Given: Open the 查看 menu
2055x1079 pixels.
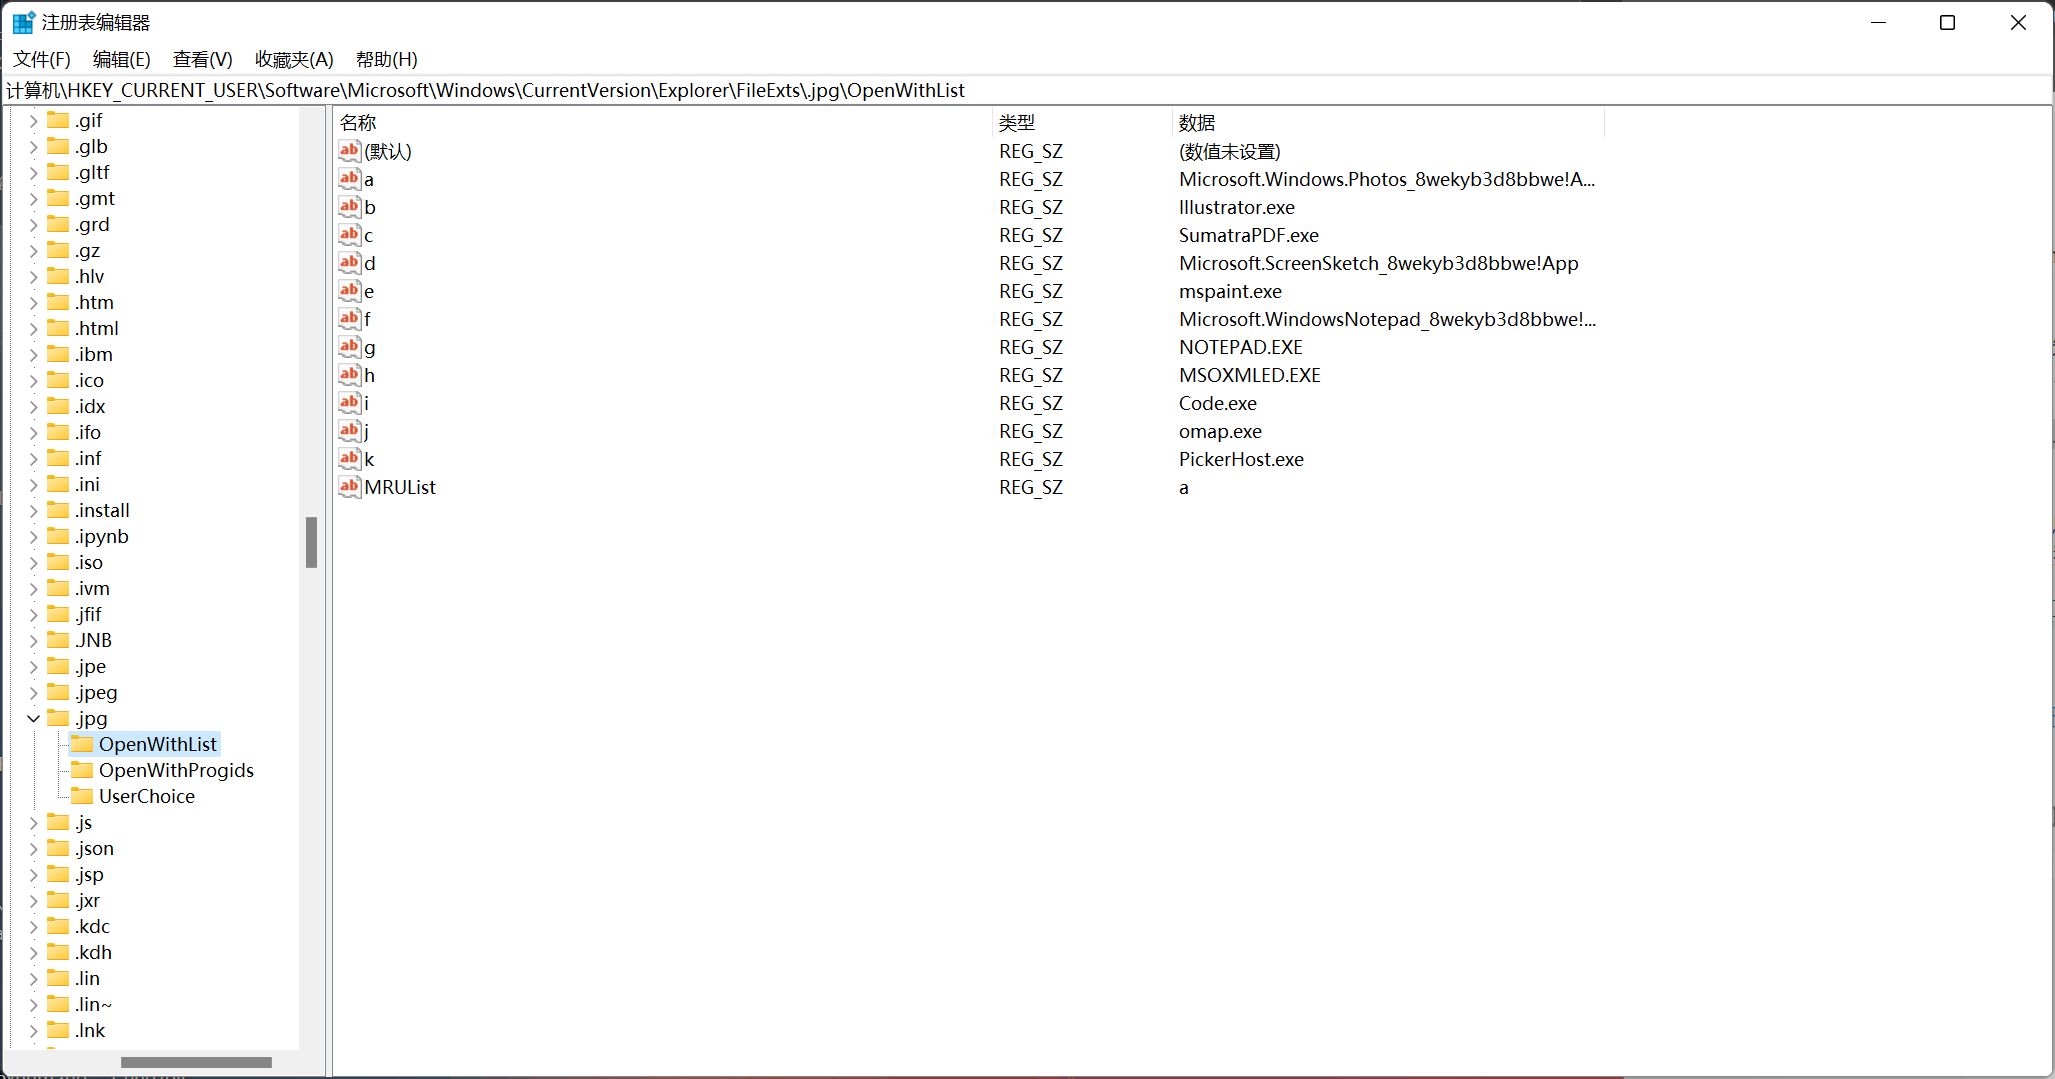Looking at the screenshot, I should [202, 59].
